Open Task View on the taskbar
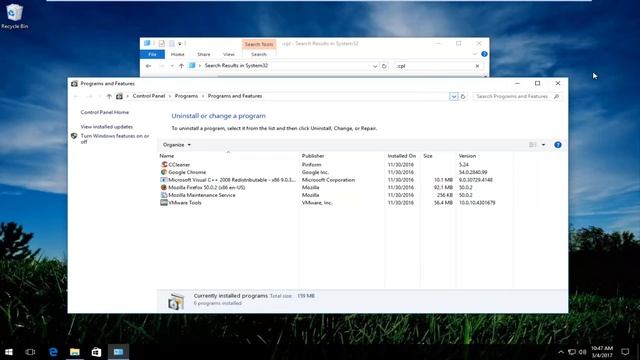This screenshot has height=360, width=640. point(30,352)
